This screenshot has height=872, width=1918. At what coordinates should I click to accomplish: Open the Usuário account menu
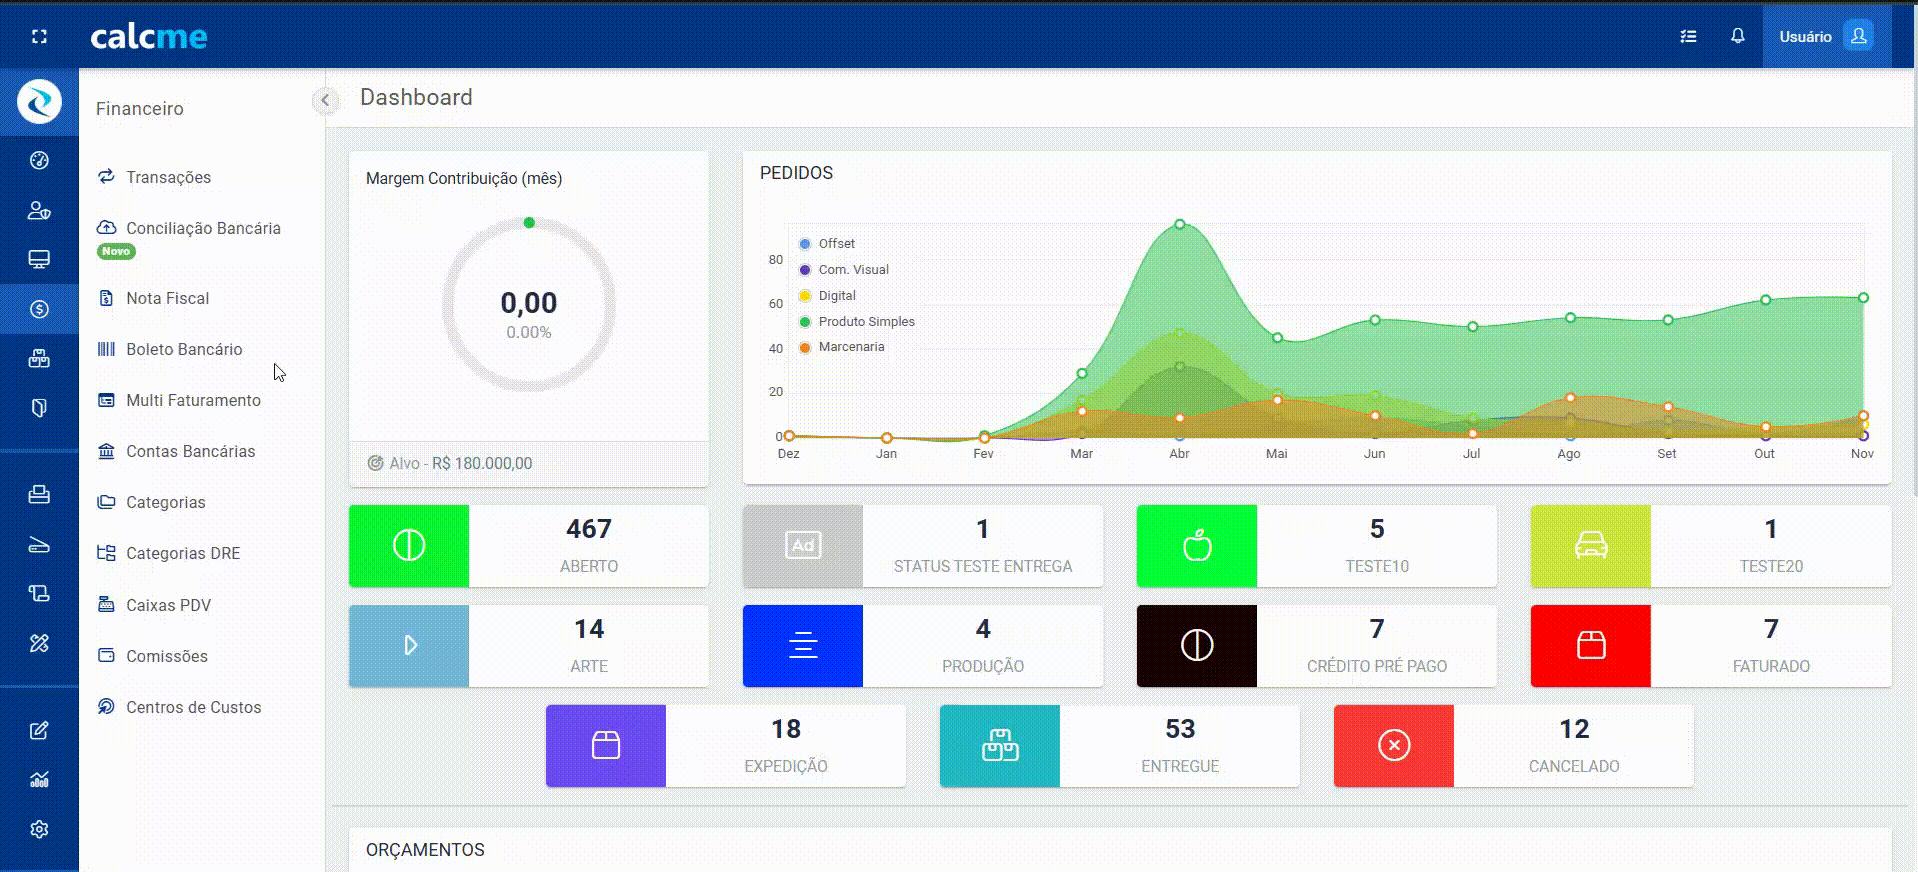(x=1826, y=36)
